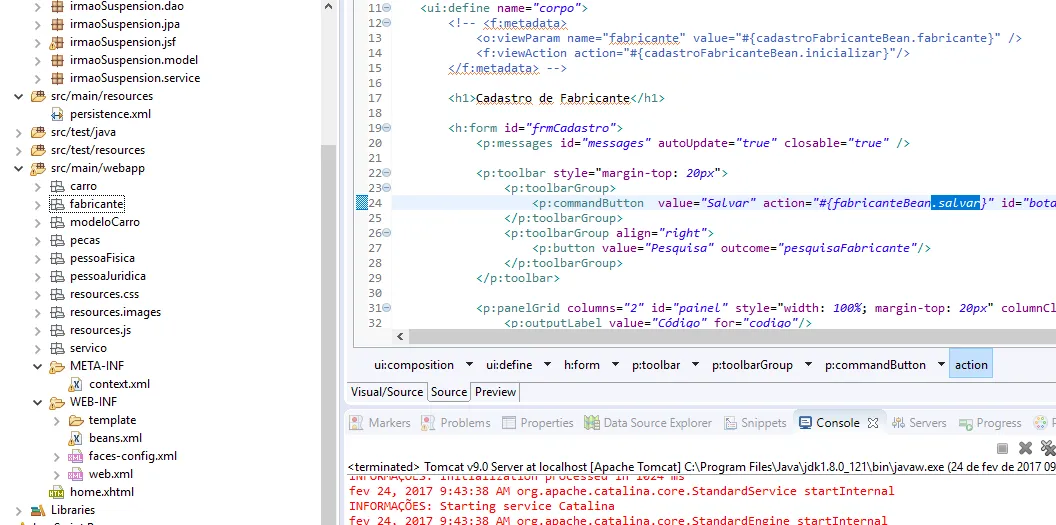Toggle the toolbarGroup fold on line 23
The width and height of the screenshot is (1056, 525).
click(x=387, y=188)
